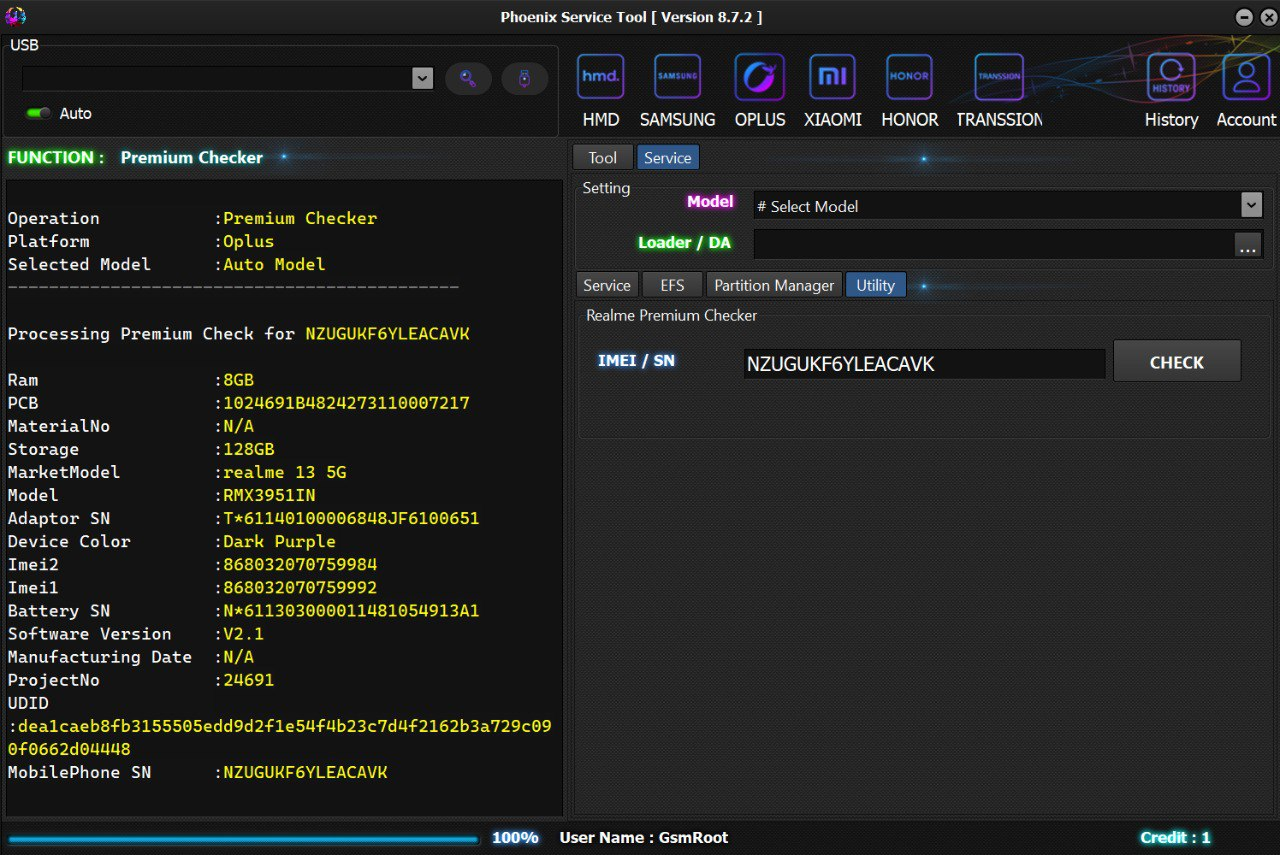
Task: Open the Partition Manager tab
Action: point(774,285)
